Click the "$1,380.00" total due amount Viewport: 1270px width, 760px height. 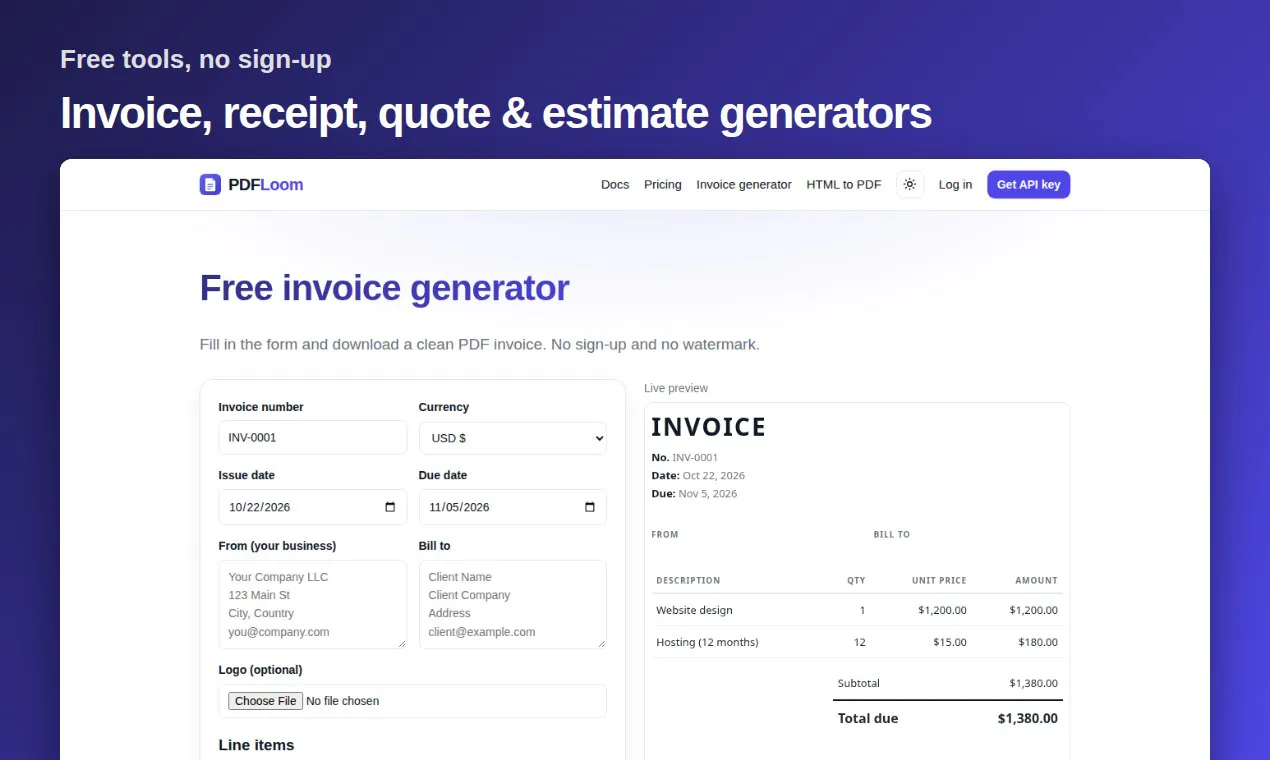click(1028, 718)
